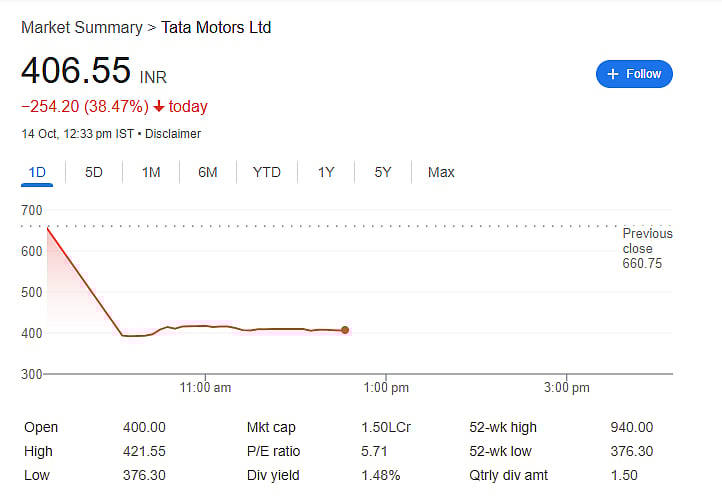This screenshot has width=722, height=504.
Task: Show the 1Y chart range
Action: pos(326,172)
